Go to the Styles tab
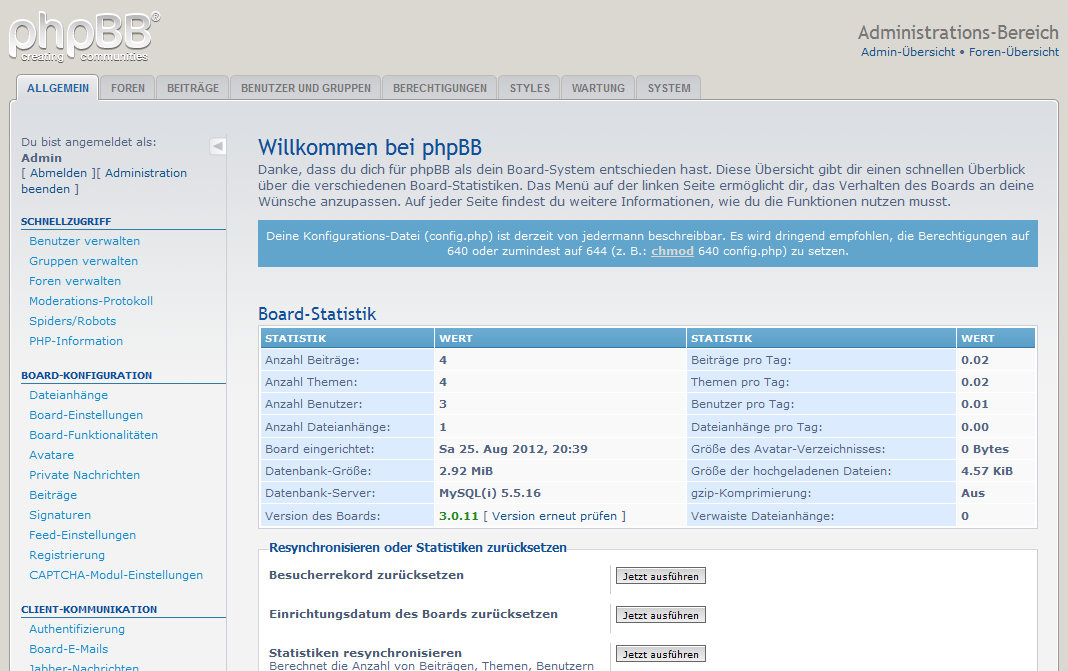The width and height of the screenshot is (1068, 671). [530, 88]
